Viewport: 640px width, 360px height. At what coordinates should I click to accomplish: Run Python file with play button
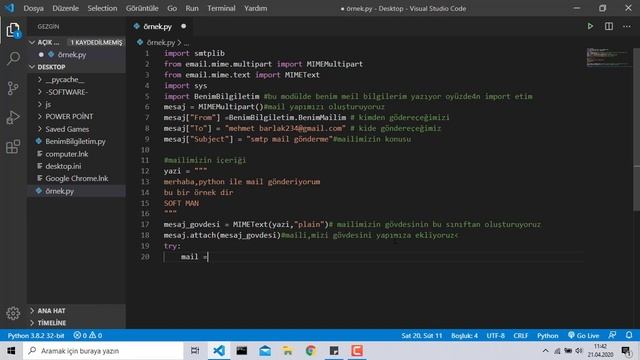pos(590,26)
